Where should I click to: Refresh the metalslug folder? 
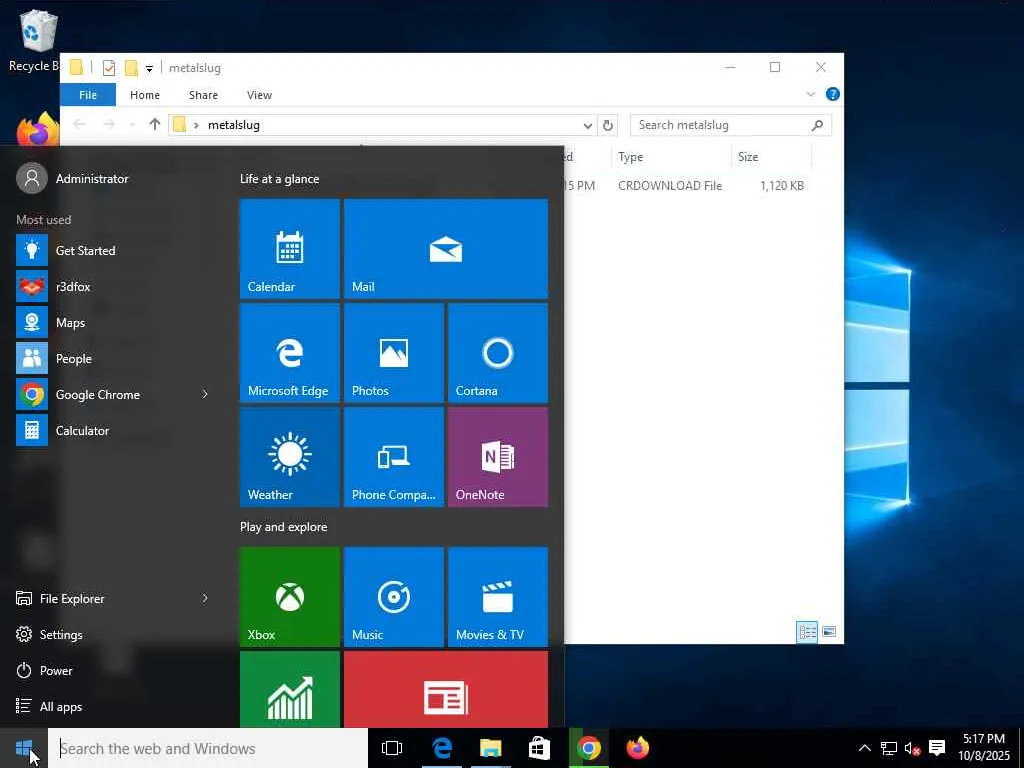click(607, 125)
